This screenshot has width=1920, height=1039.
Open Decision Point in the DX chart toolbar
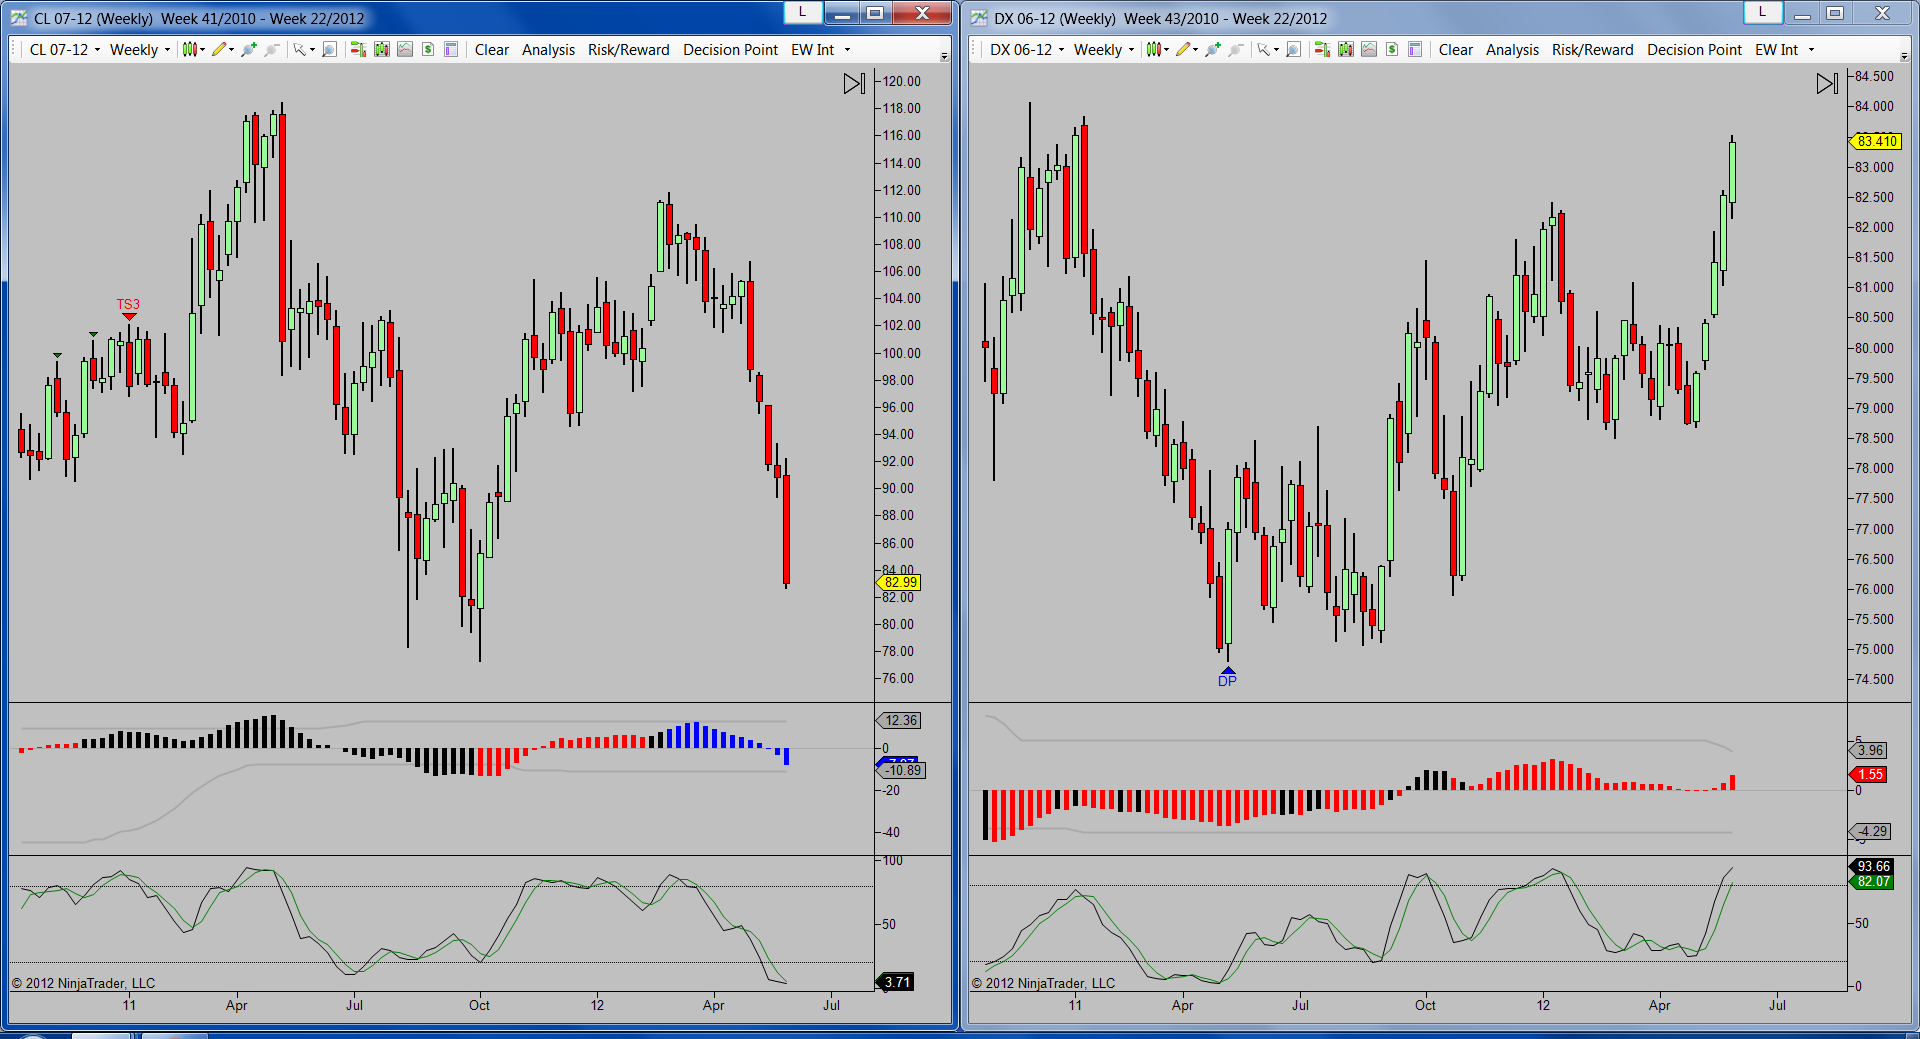(x=1694, y=50)
